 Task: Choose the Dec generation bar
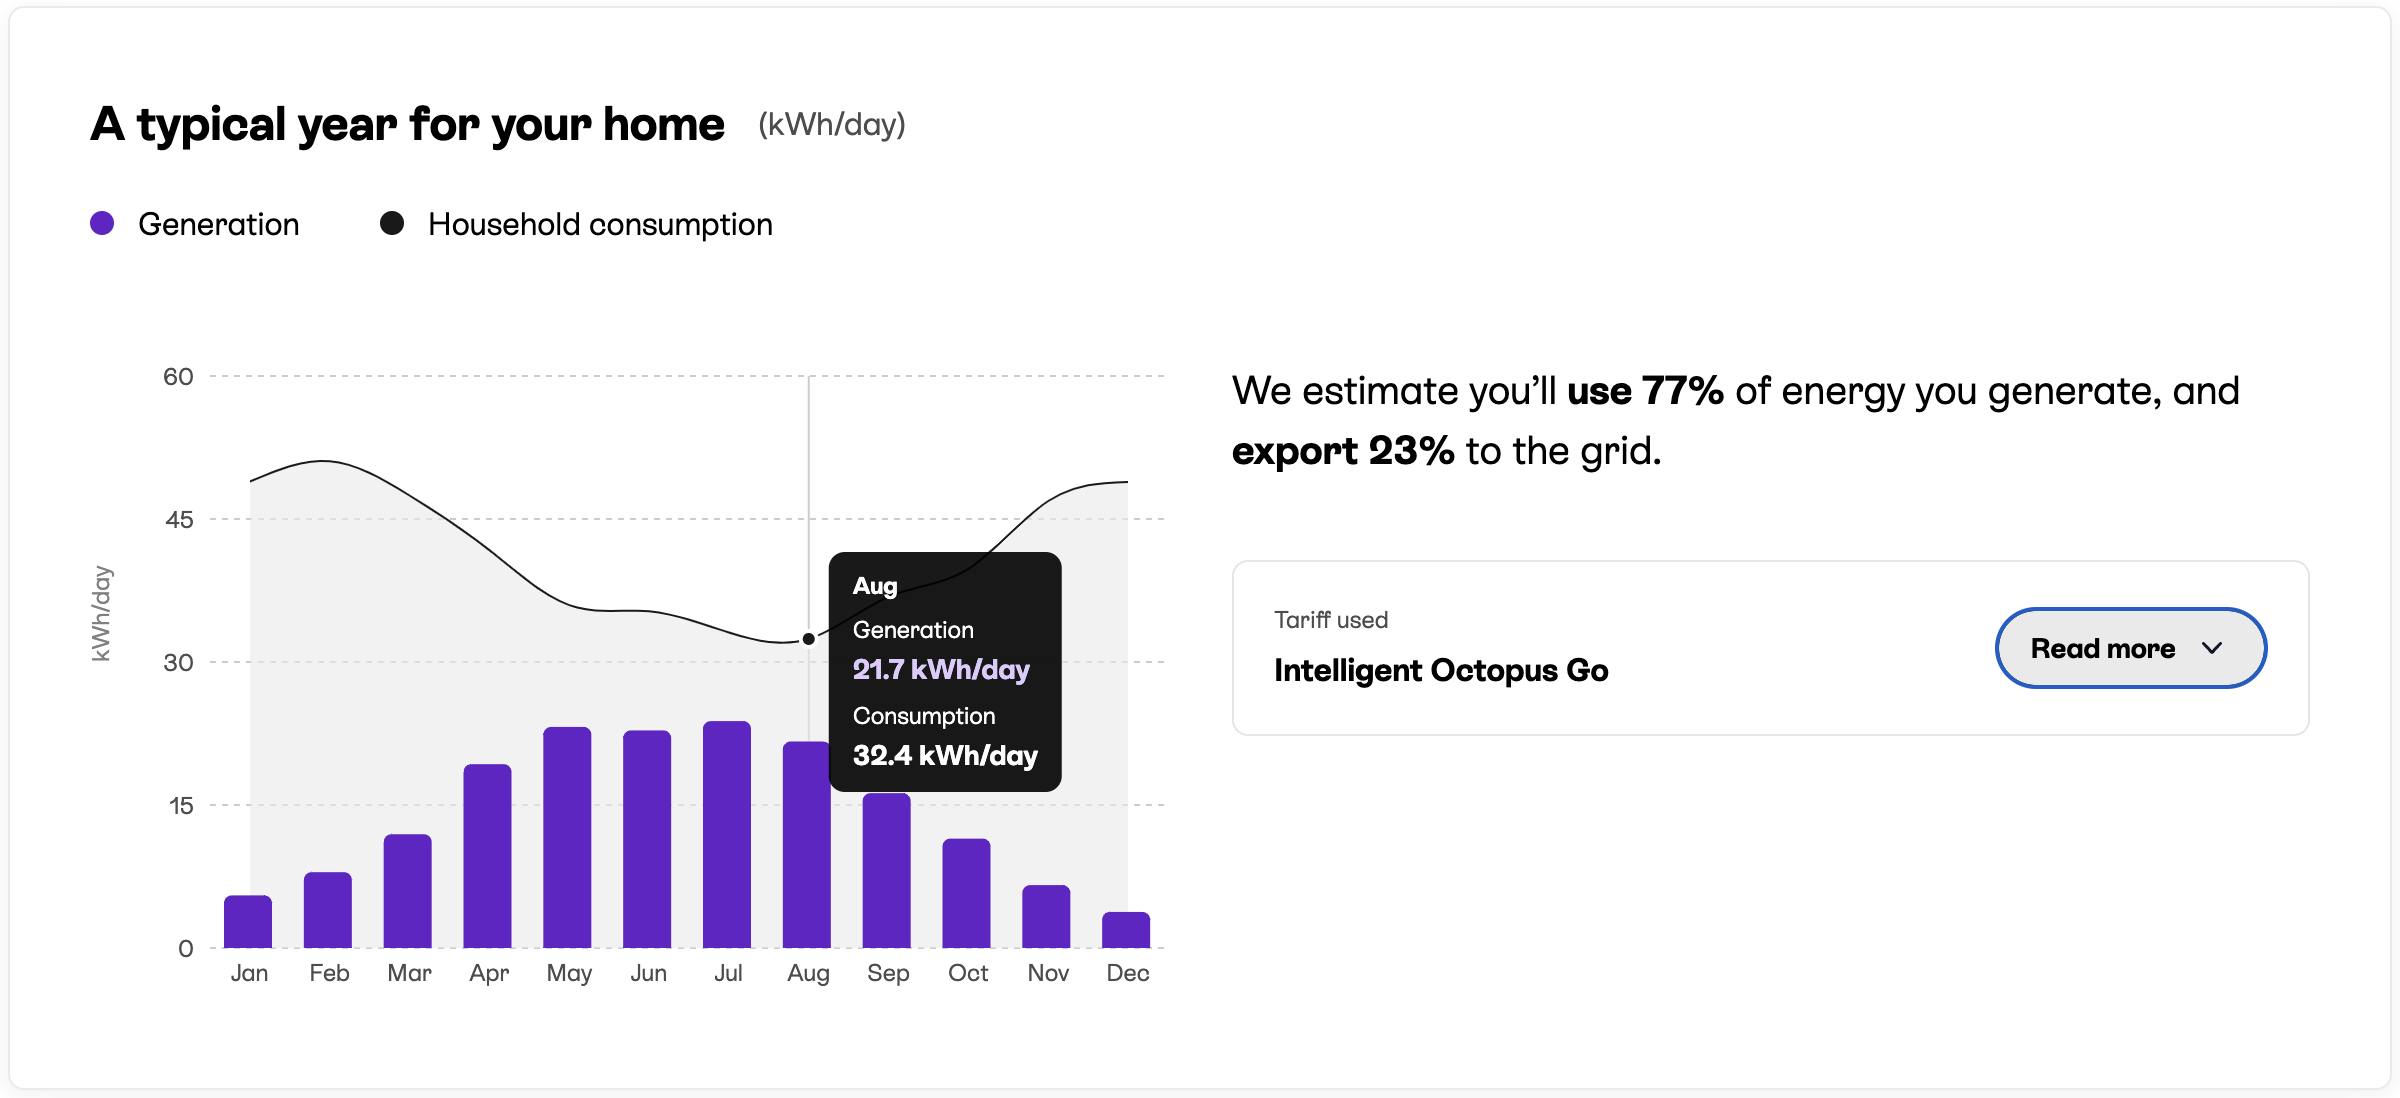coord(1126,930)
